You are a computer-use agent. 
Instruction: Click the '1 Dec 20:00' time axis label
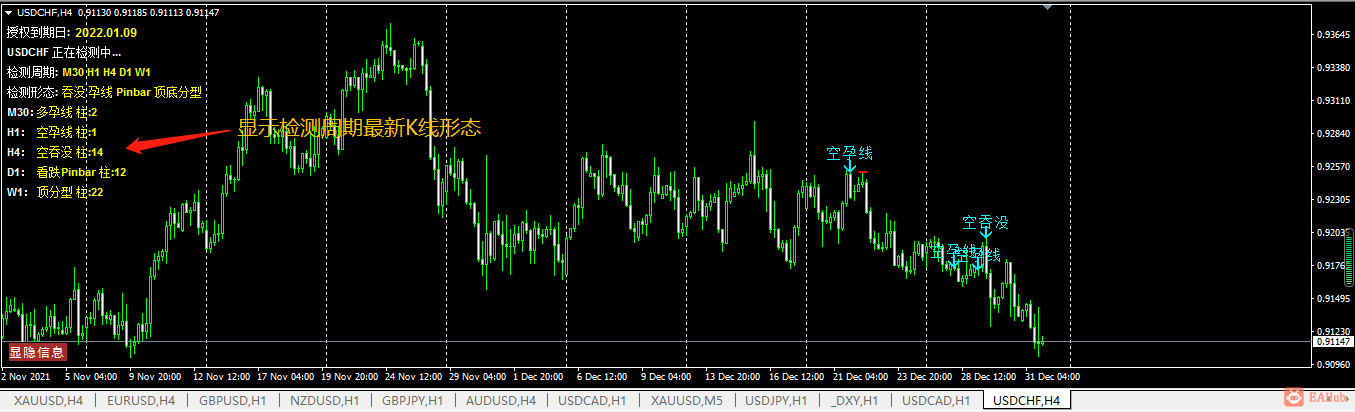pyautogui.click(x=539, y=377)
